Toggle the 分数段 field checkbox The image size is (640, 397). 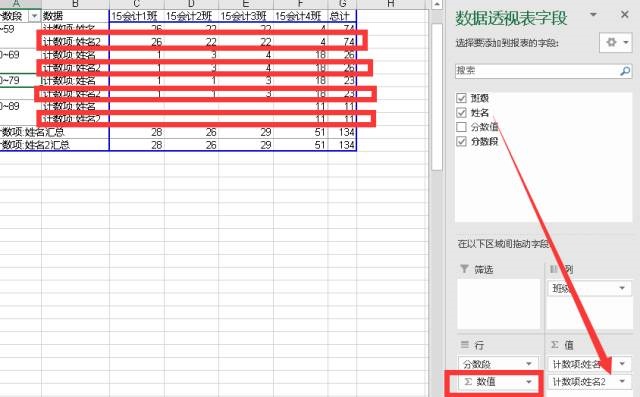click(x=461, y=141)
